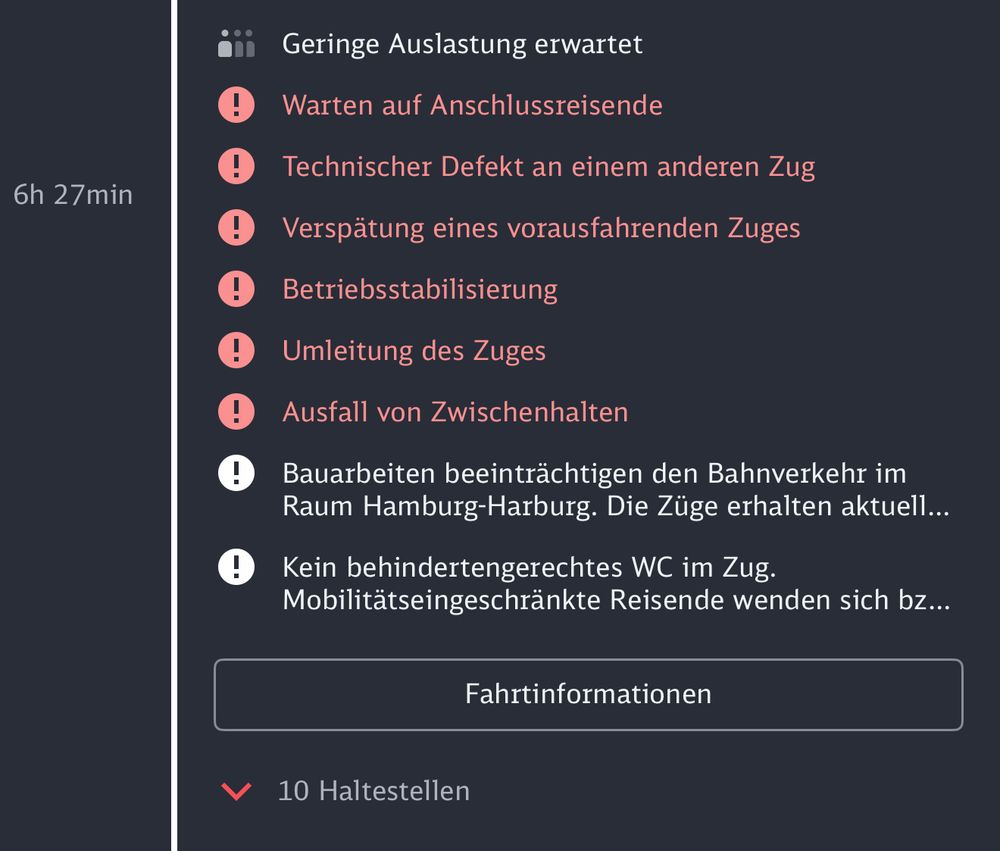Select Geringe Auslastung erwartet text
The height and width of the screenshot is (851, 1000).
click(462, 44)
